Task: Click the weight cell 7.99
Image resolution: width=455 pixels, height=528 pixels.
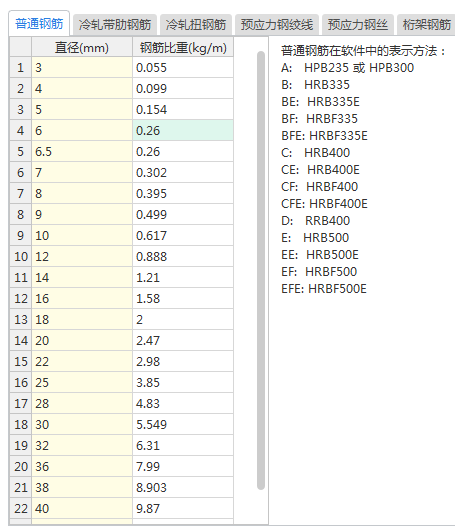Action: [183, 466]
